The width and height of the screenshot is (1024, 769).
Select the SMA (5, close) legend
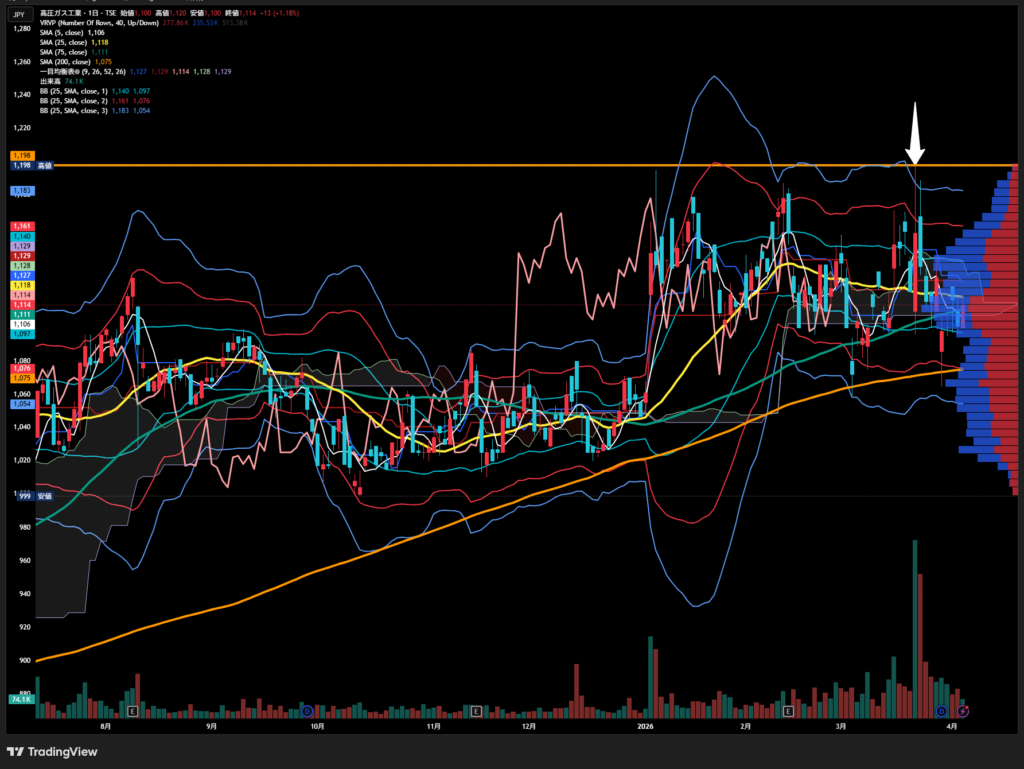pyautogui.click(x=62, y=32)
